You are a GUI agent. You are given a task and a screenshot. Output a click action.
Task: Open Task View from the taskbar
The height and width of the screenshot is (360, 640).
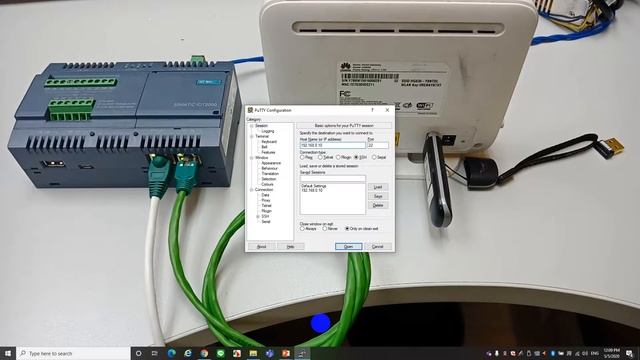click(x=155, y=353)
